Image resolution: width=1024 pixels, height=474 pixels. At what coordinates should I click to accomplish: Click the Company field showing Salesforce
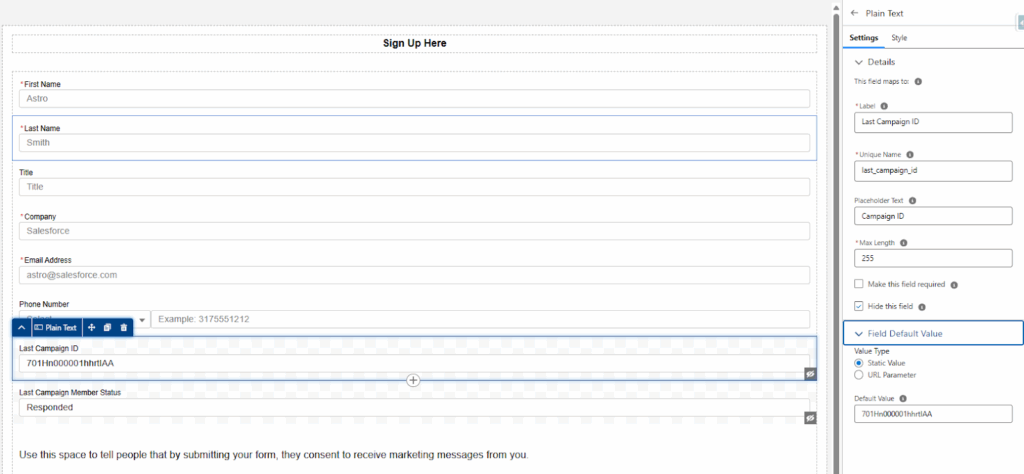pyautogui.click(x=414, y=231)
